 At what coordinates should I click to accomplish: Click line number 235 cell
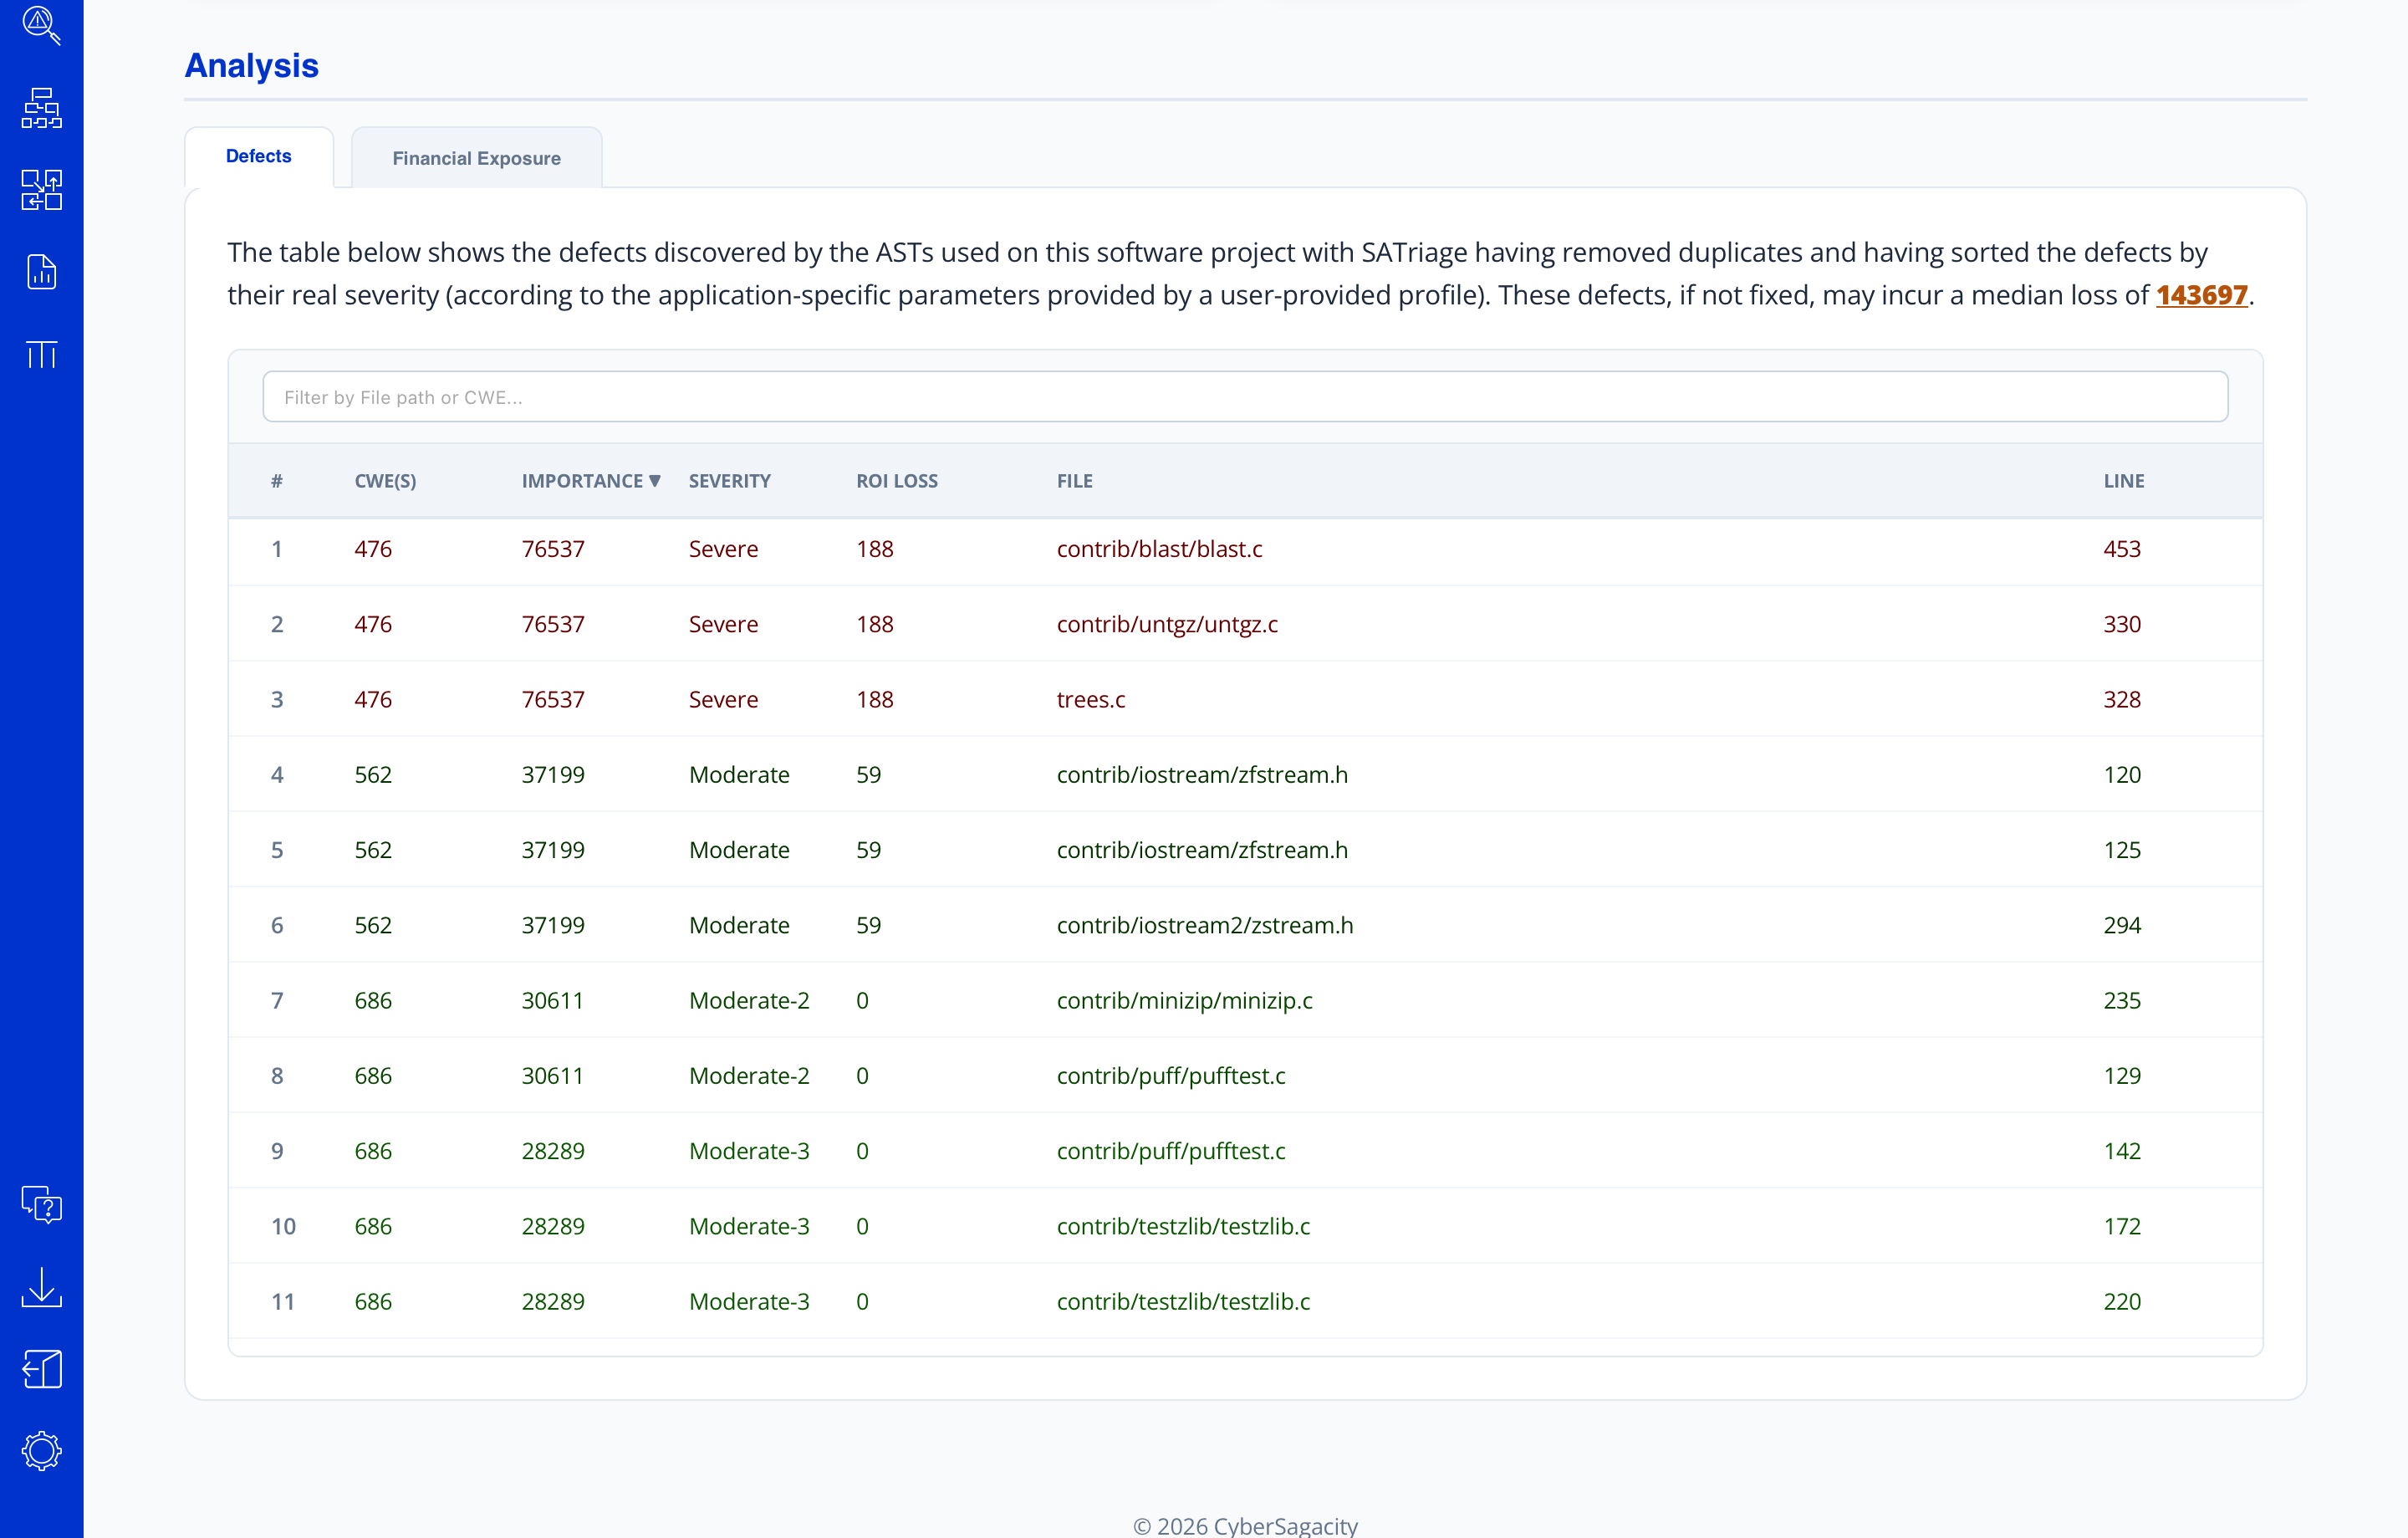2121,1000
